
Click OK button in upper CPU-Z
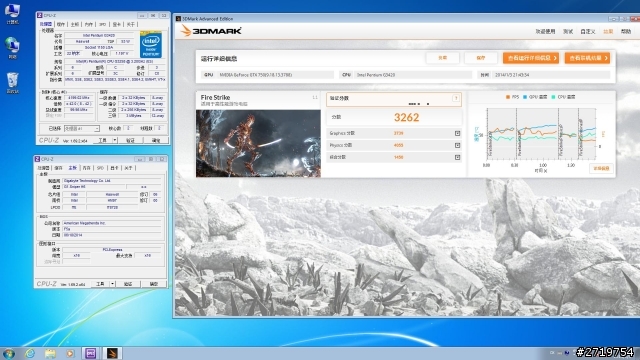pos(156,140)
